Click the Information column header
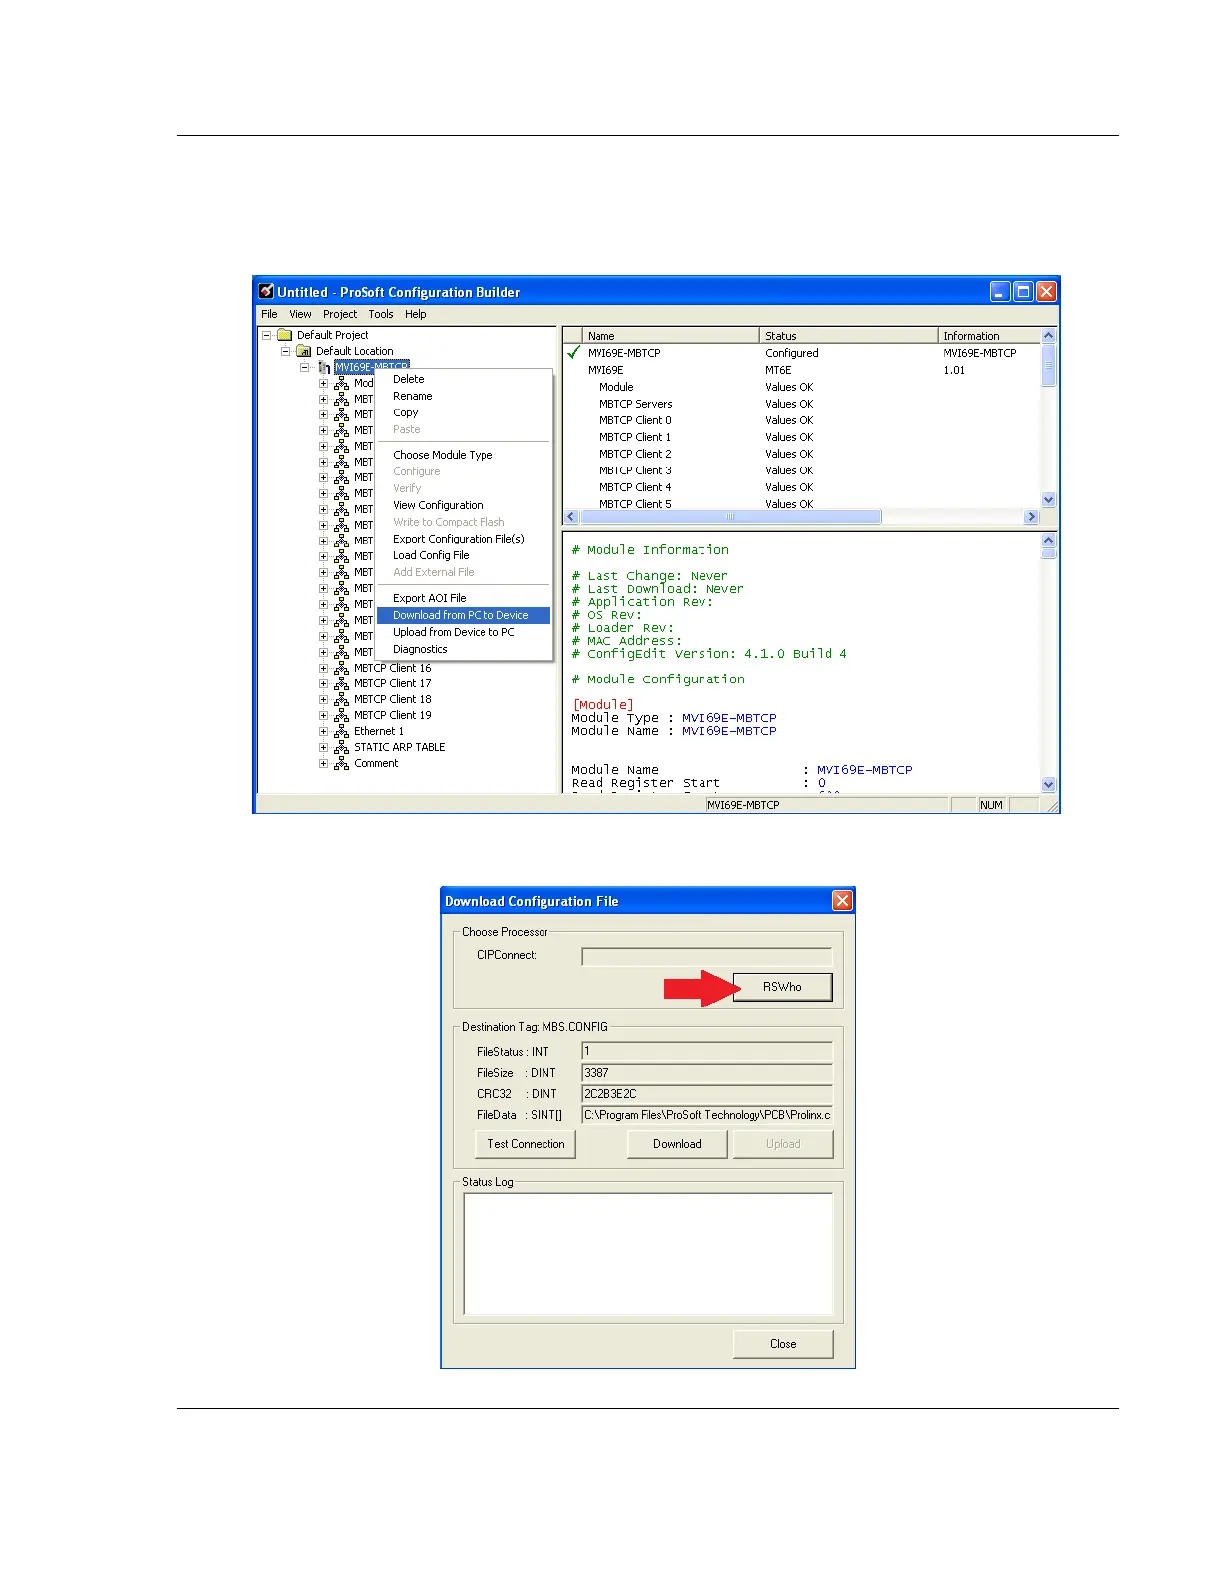Image resolution: width=1224 pixels, height=1584 pixels. click(x=989, y=336)
